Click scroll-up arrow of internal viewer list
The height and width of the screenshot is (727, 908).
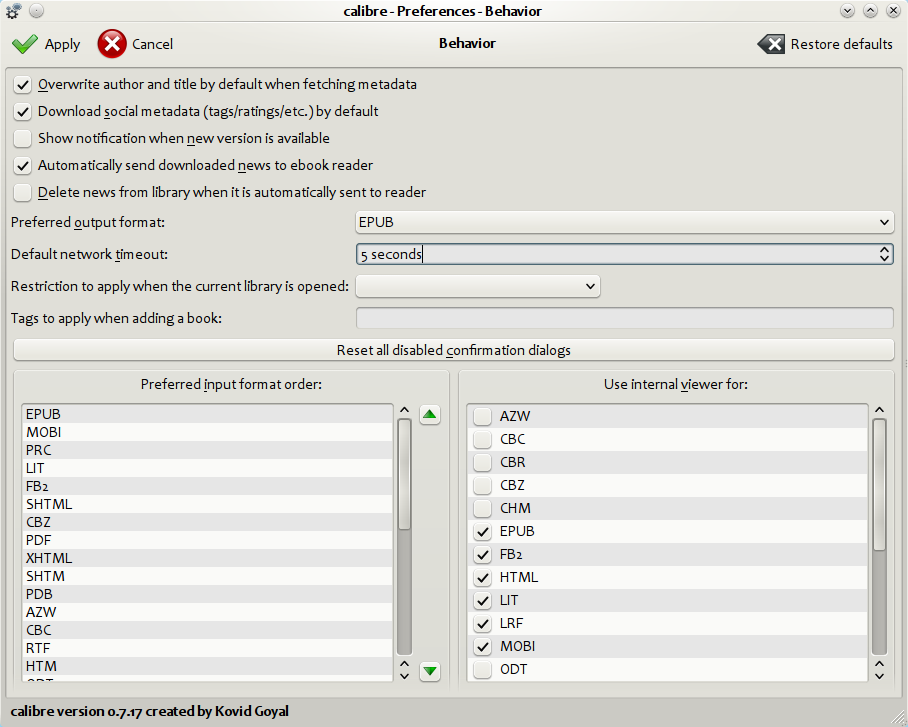tap(880, 410)
